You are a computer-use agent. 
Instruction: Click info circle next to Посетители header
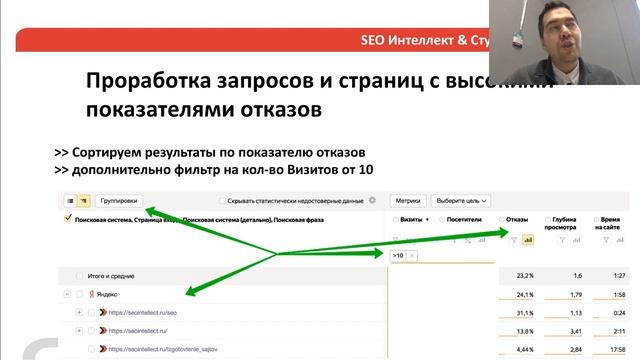442,220
